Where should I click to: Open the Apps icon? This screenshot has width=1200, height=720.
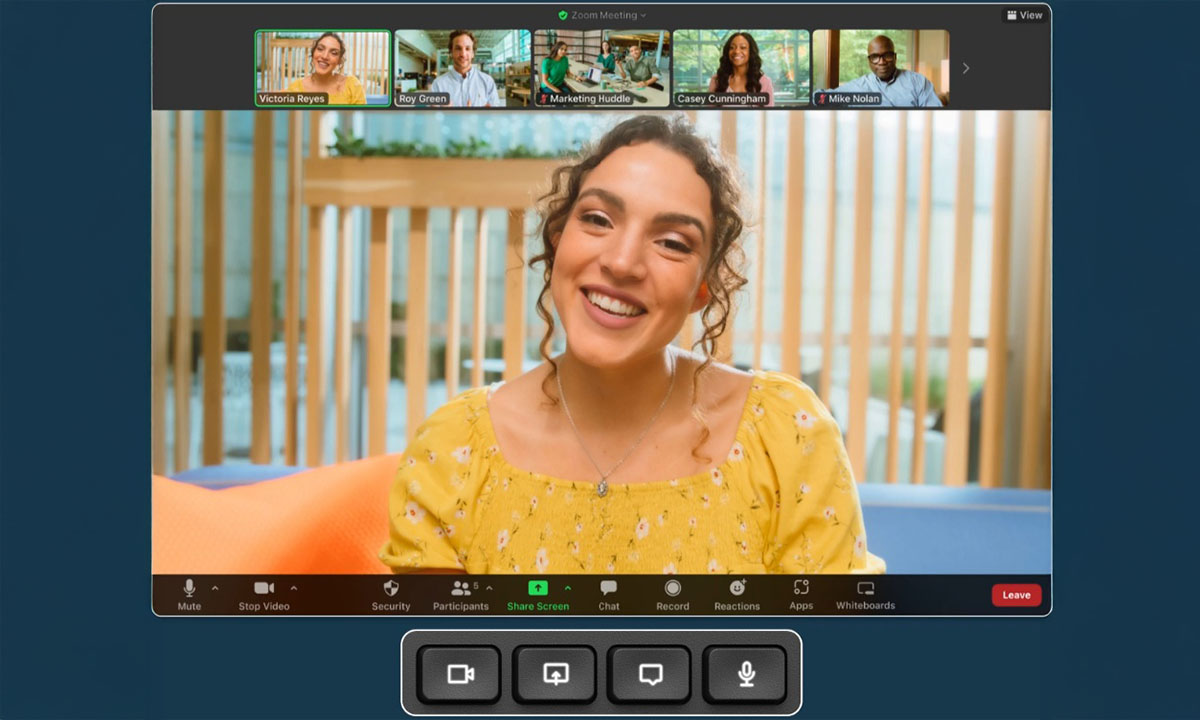click(x=801, y=589)
